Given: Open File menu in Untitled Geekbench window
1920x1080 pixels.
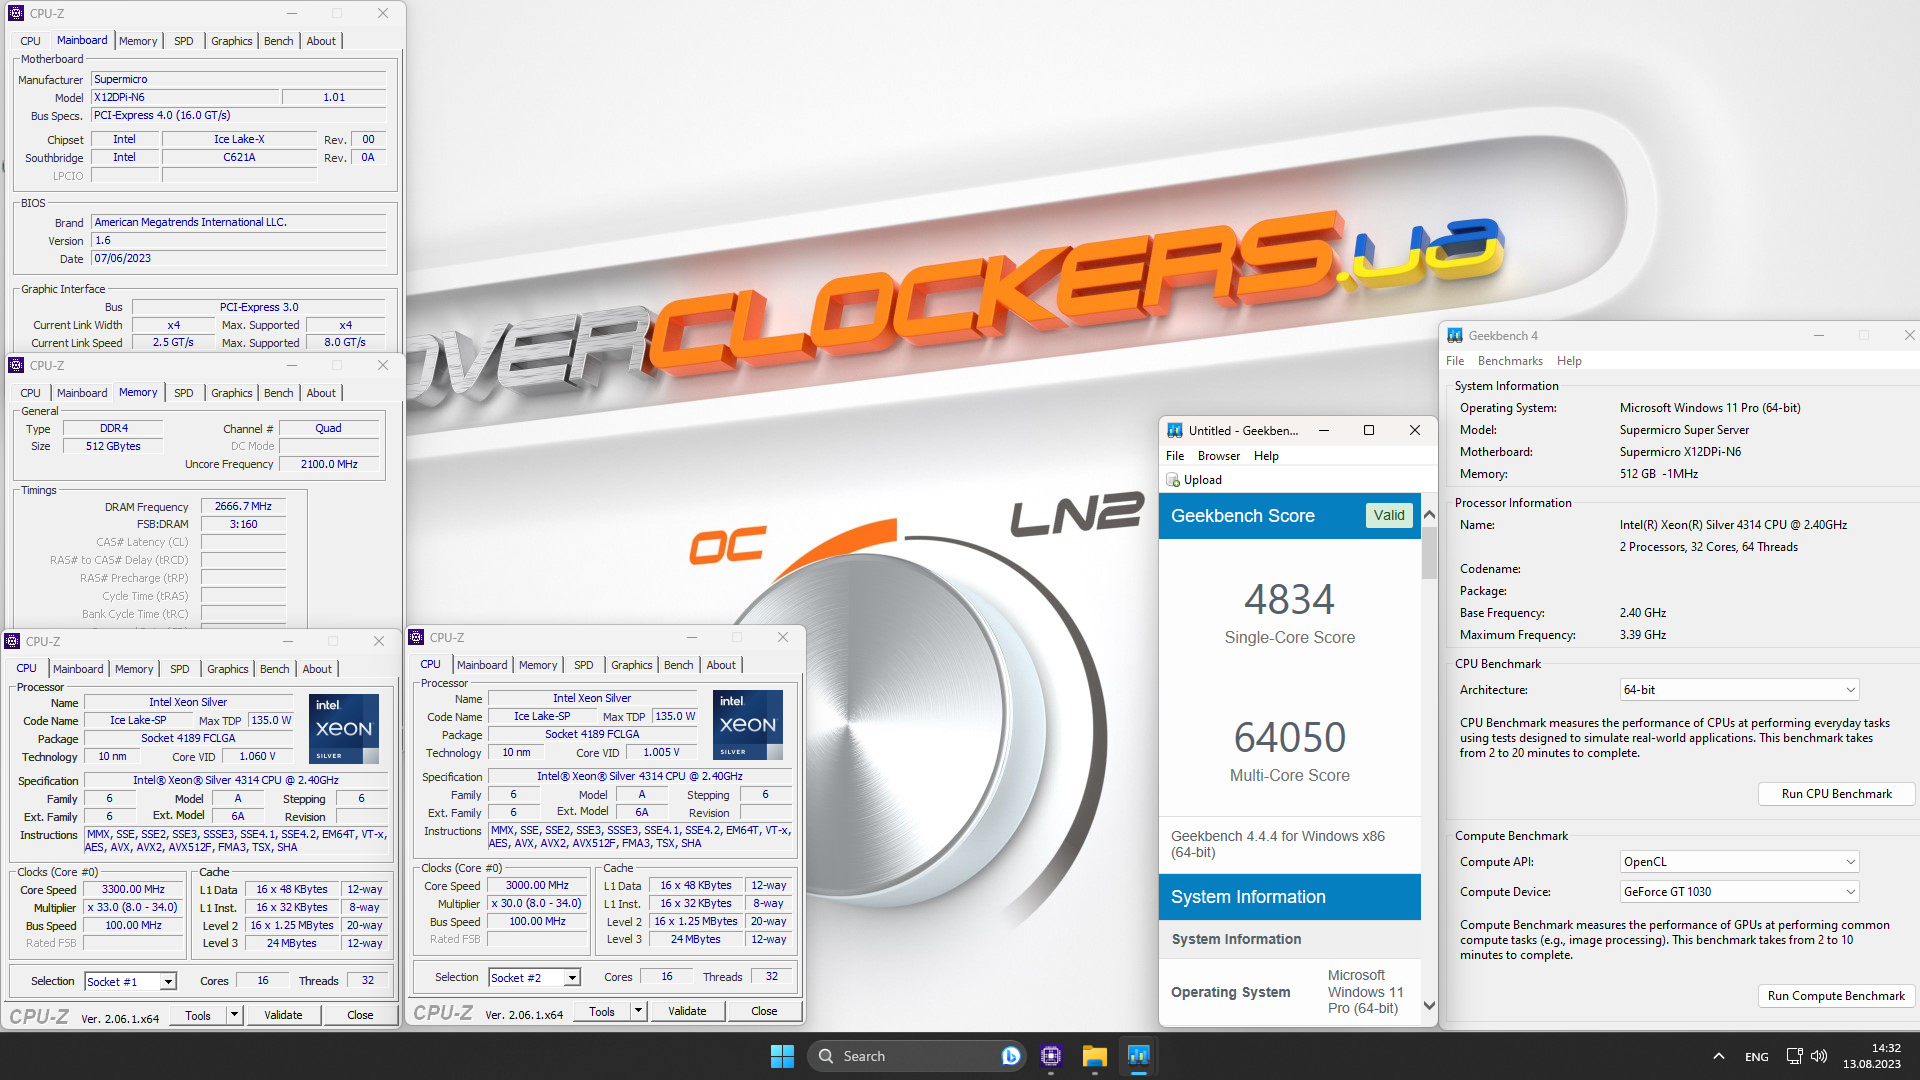Looking at the screenshot, I should click(1175, 455).
